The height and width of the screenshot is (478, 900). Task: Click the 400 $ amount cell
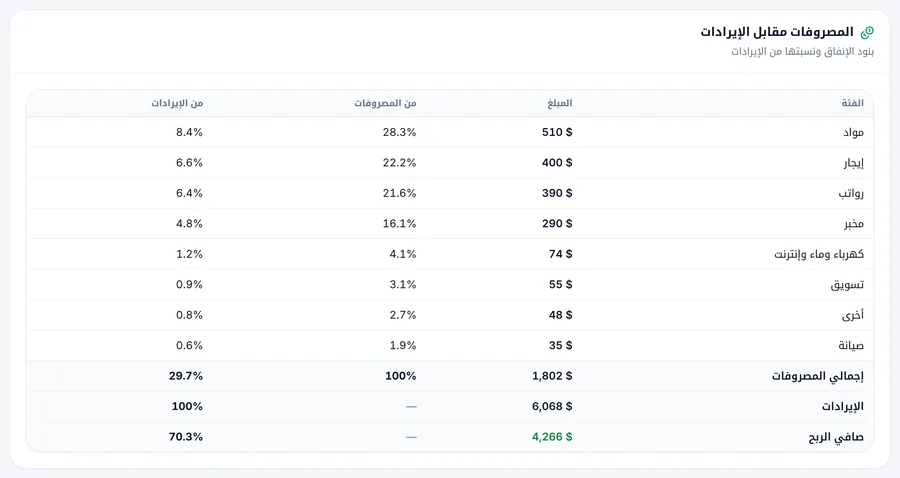[x=557, y=162]
